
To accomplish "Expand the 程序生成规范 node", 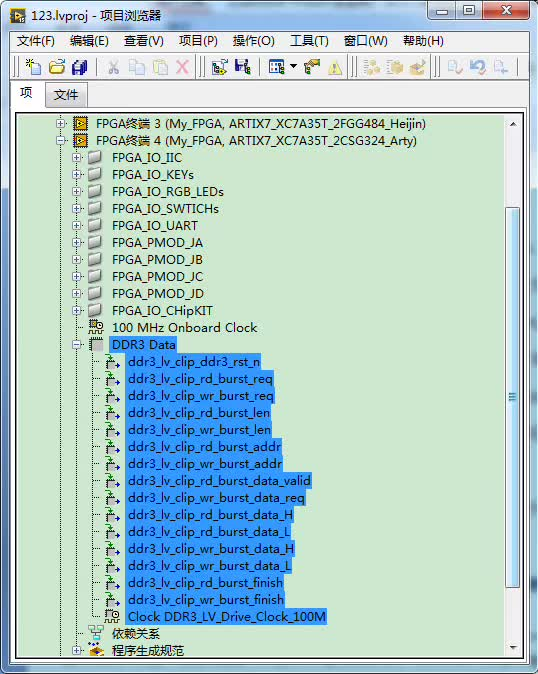I will (x=77, y=650).
